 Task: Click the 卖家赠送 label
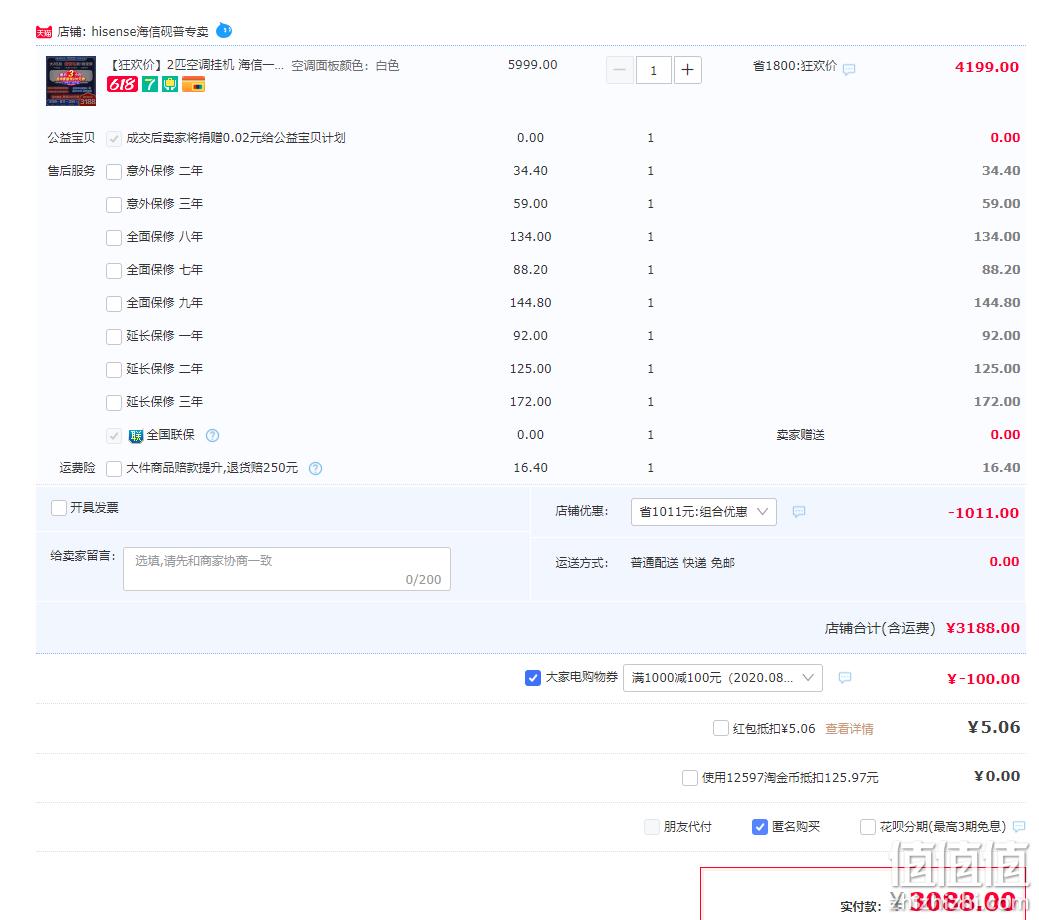coord(800,435)
